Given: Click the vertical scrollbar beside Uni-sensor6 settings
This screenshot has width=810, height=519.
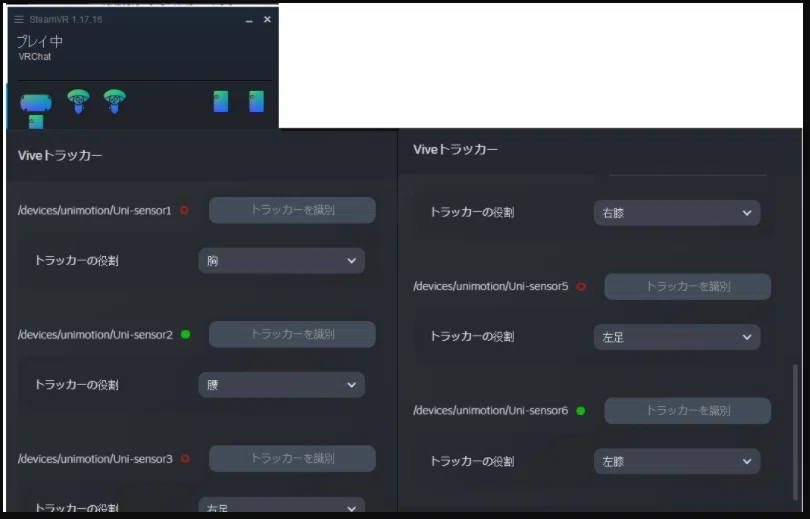Looking at the screenshot, I should [x=795, y=432].
